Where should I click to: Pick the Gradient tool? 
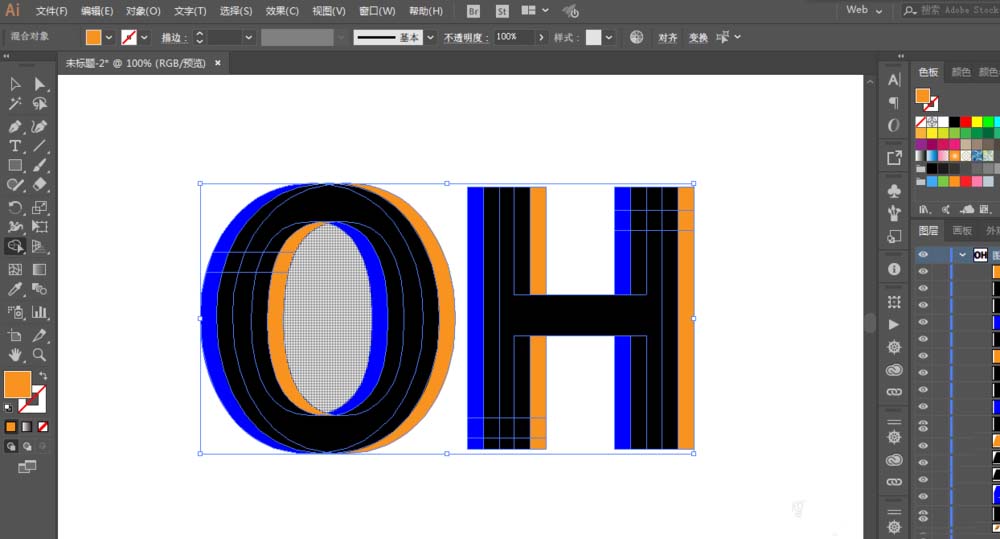[40, 269]
